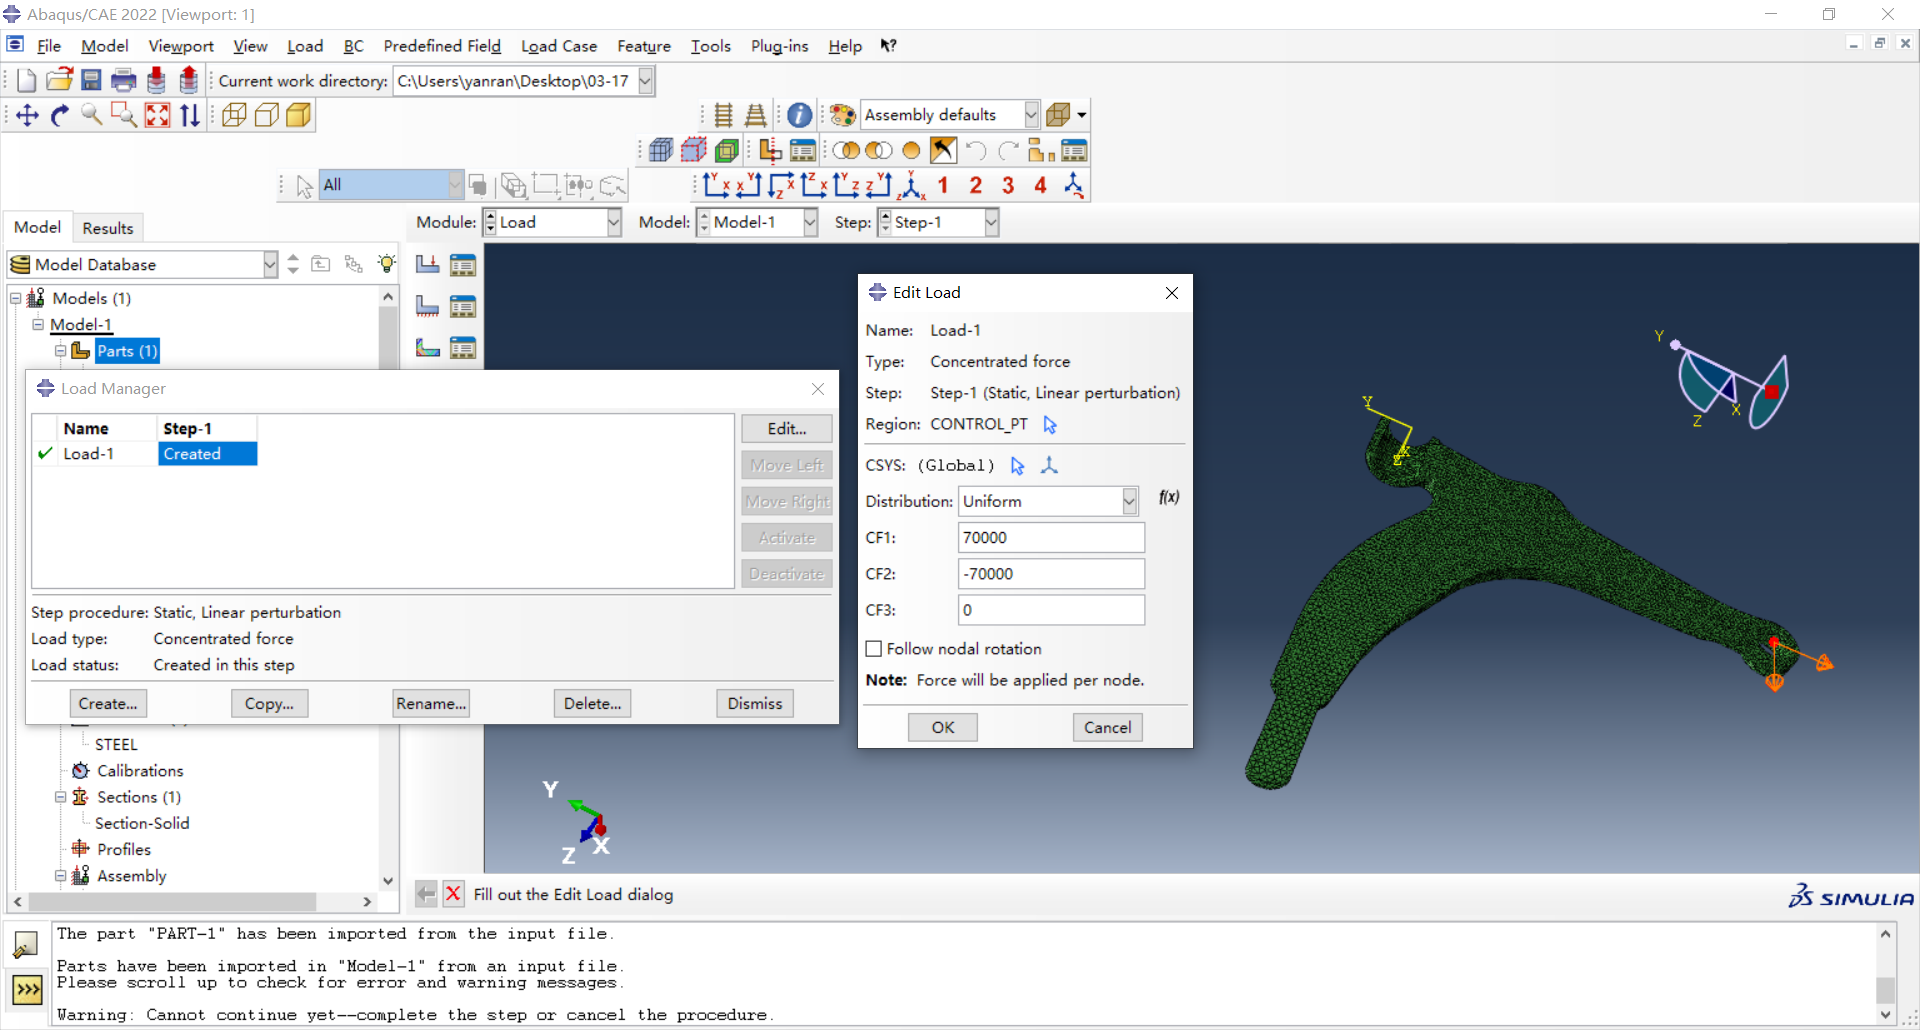Viewport: 1920px width, 1030px height.
Task: Open the Model dropdown showing Model-1
Action: click(x=810, y=222)
